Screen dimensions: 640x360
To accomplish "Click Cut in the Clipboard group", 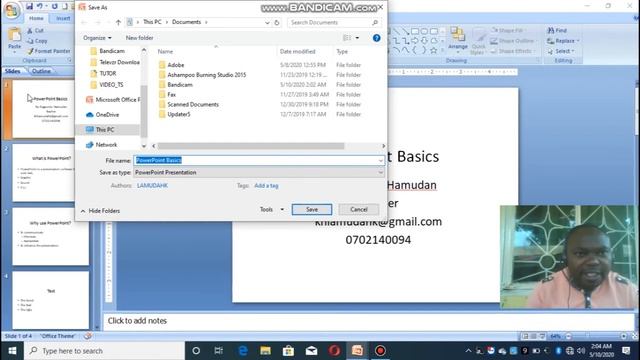I will (x=36, y=31).
